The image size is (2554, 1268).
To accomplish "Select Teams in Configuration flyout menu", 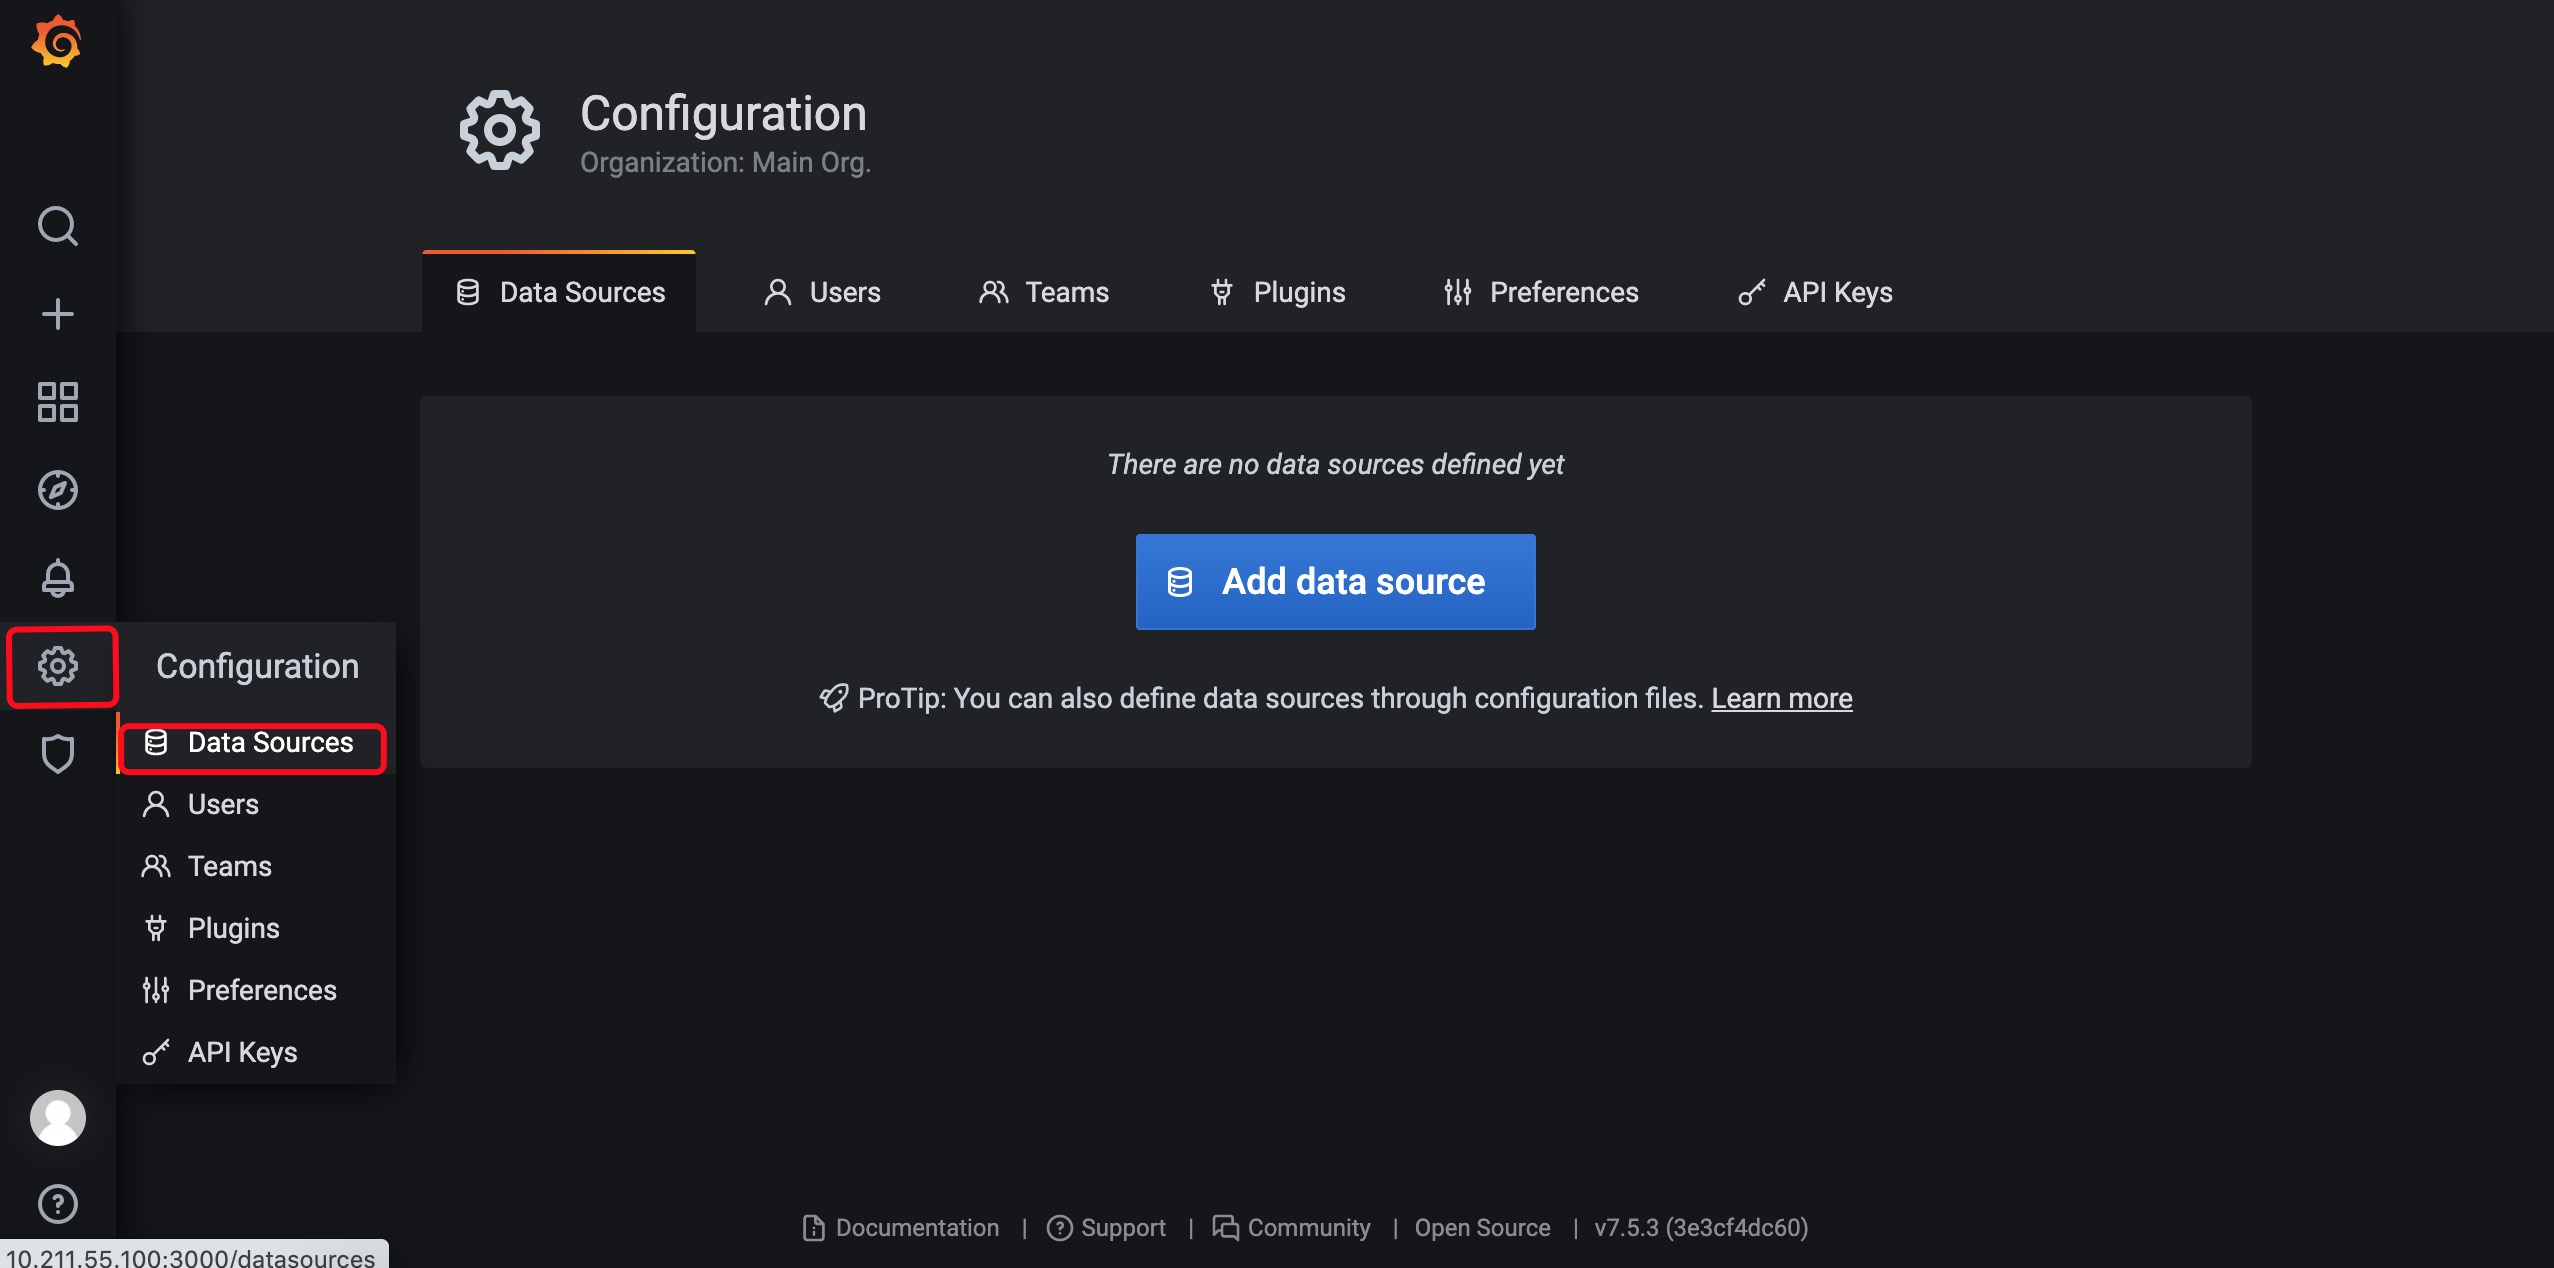I will point(256,866).
